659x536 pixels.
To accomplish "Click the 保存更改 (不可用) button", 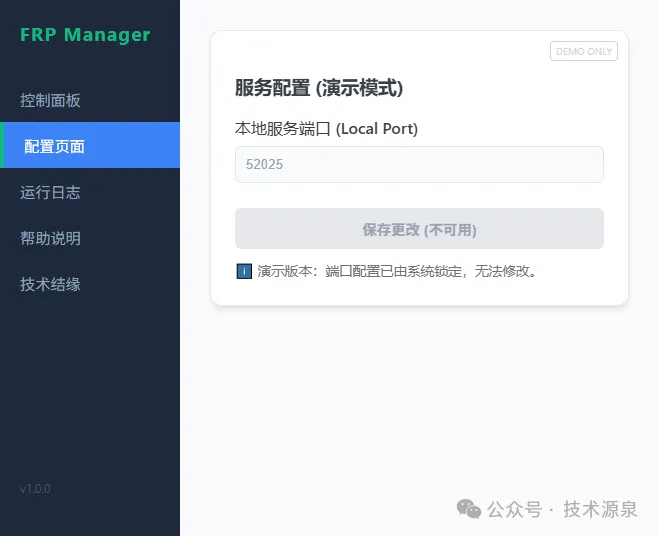I will (x=419, y=229).
